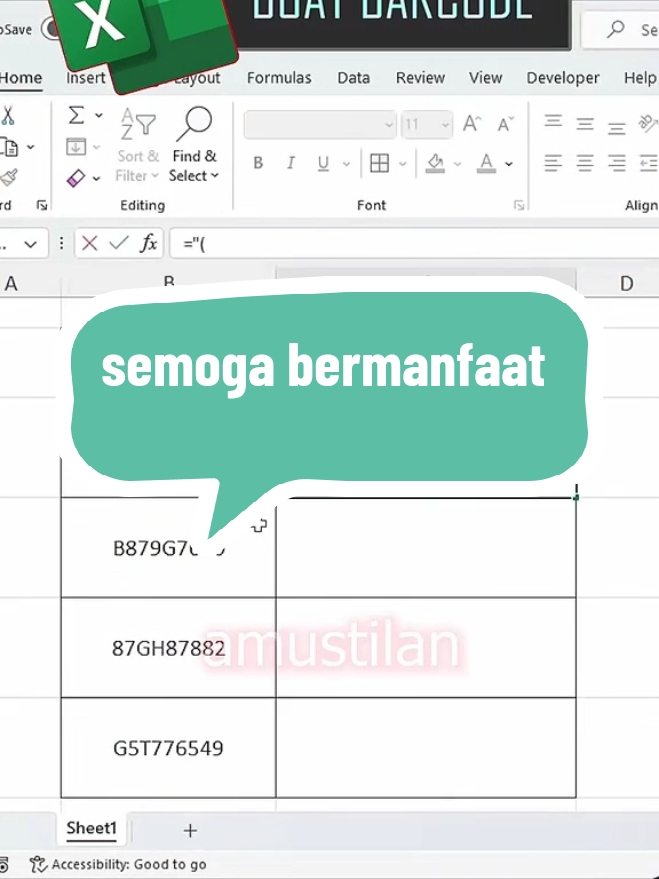
Task: Open the Font Color dropdown arrow
Action: pyautogui.click(x=509, y=164)
